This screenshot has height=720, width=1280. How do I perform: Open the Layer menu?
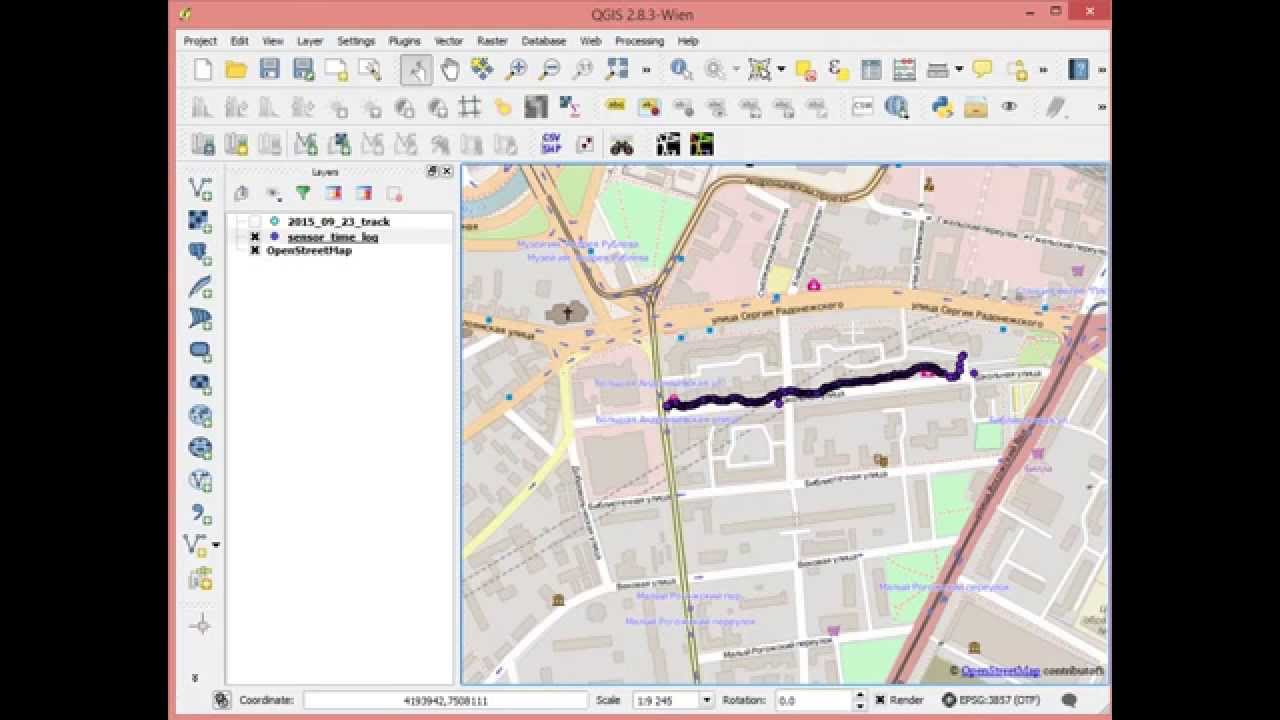(310, 41)
